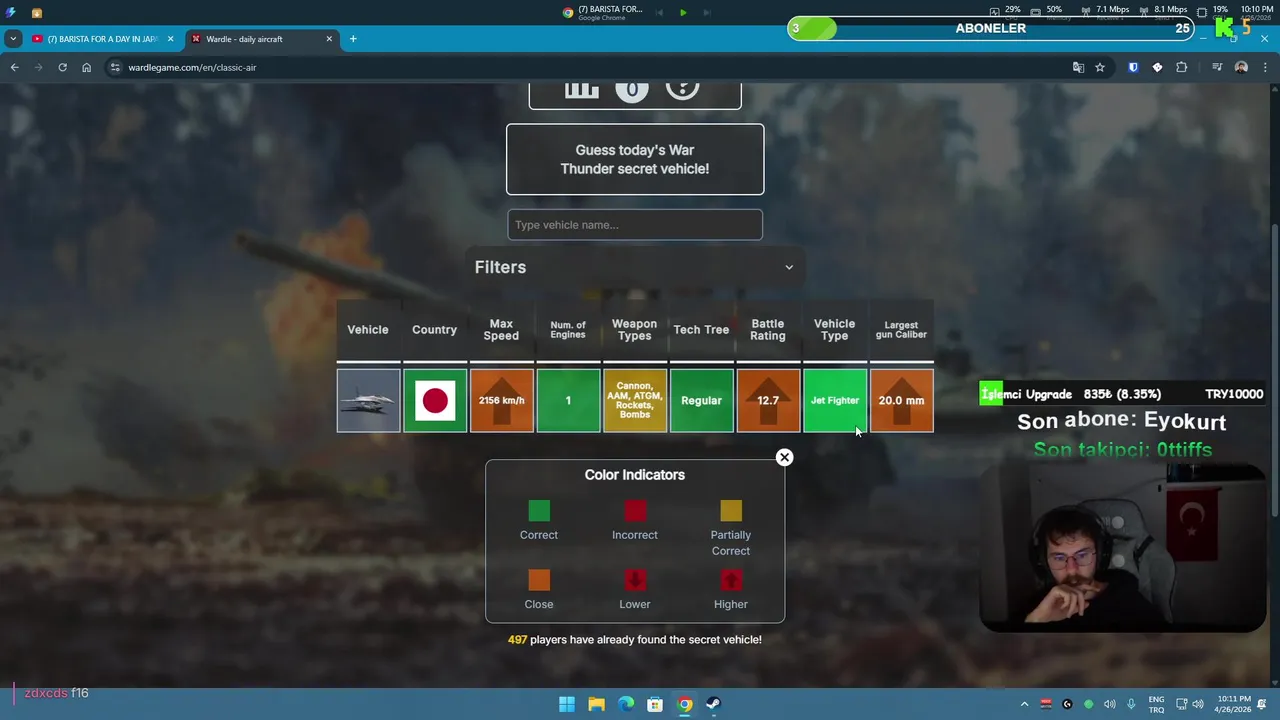Open the tab search dropdown arrow

point(13,39)
